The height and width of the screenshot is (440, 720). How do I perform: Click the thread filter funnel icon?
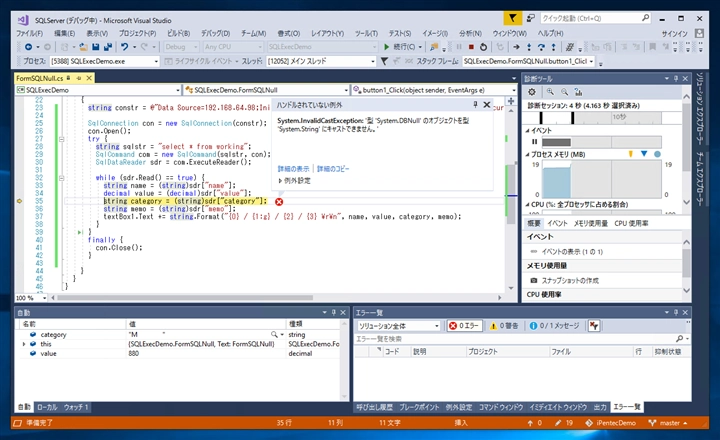[x=384, y=61]
